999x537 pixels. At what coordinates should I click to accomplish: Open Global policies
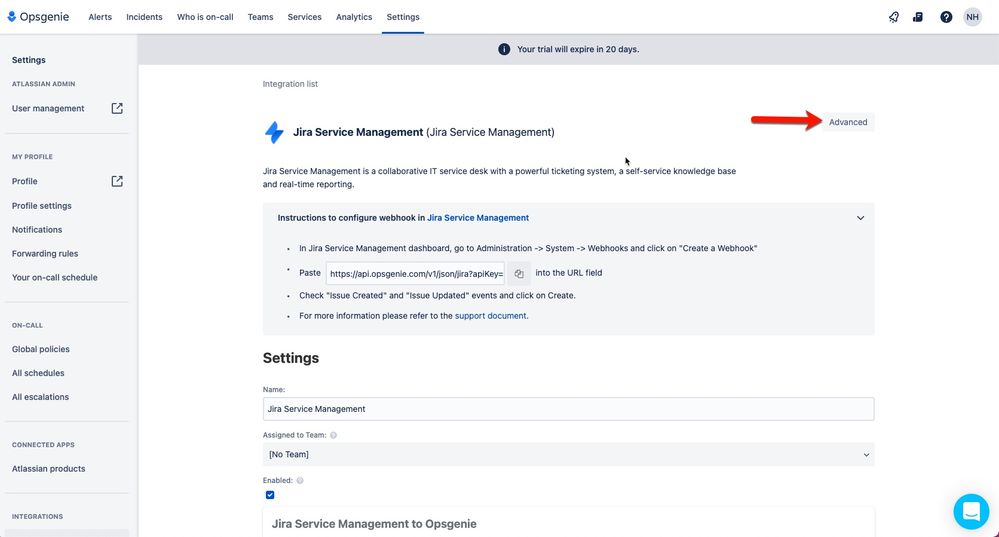pyautogui.click(x=41, y=349)
